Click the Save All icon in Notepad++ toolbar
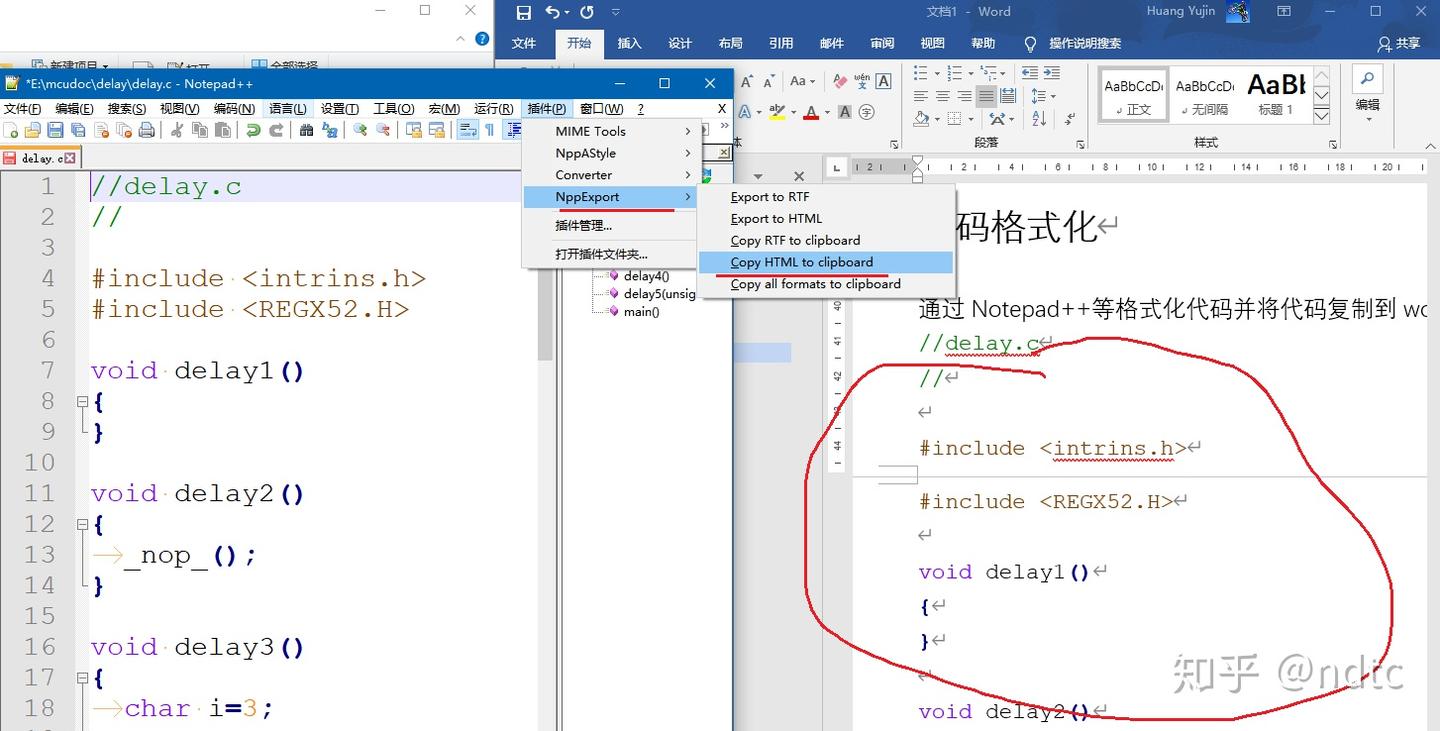1440x731 pixels. (x=78, y=130)
